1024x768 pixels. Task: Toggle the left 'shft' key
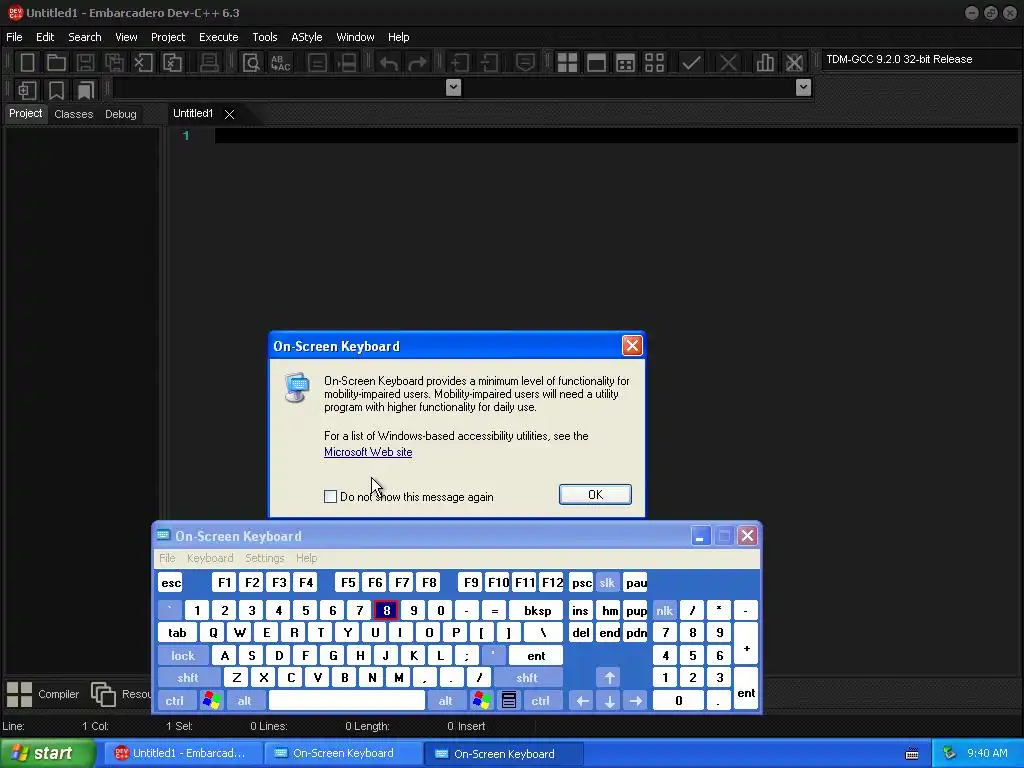pyautogui.click(x=187, y=678)
